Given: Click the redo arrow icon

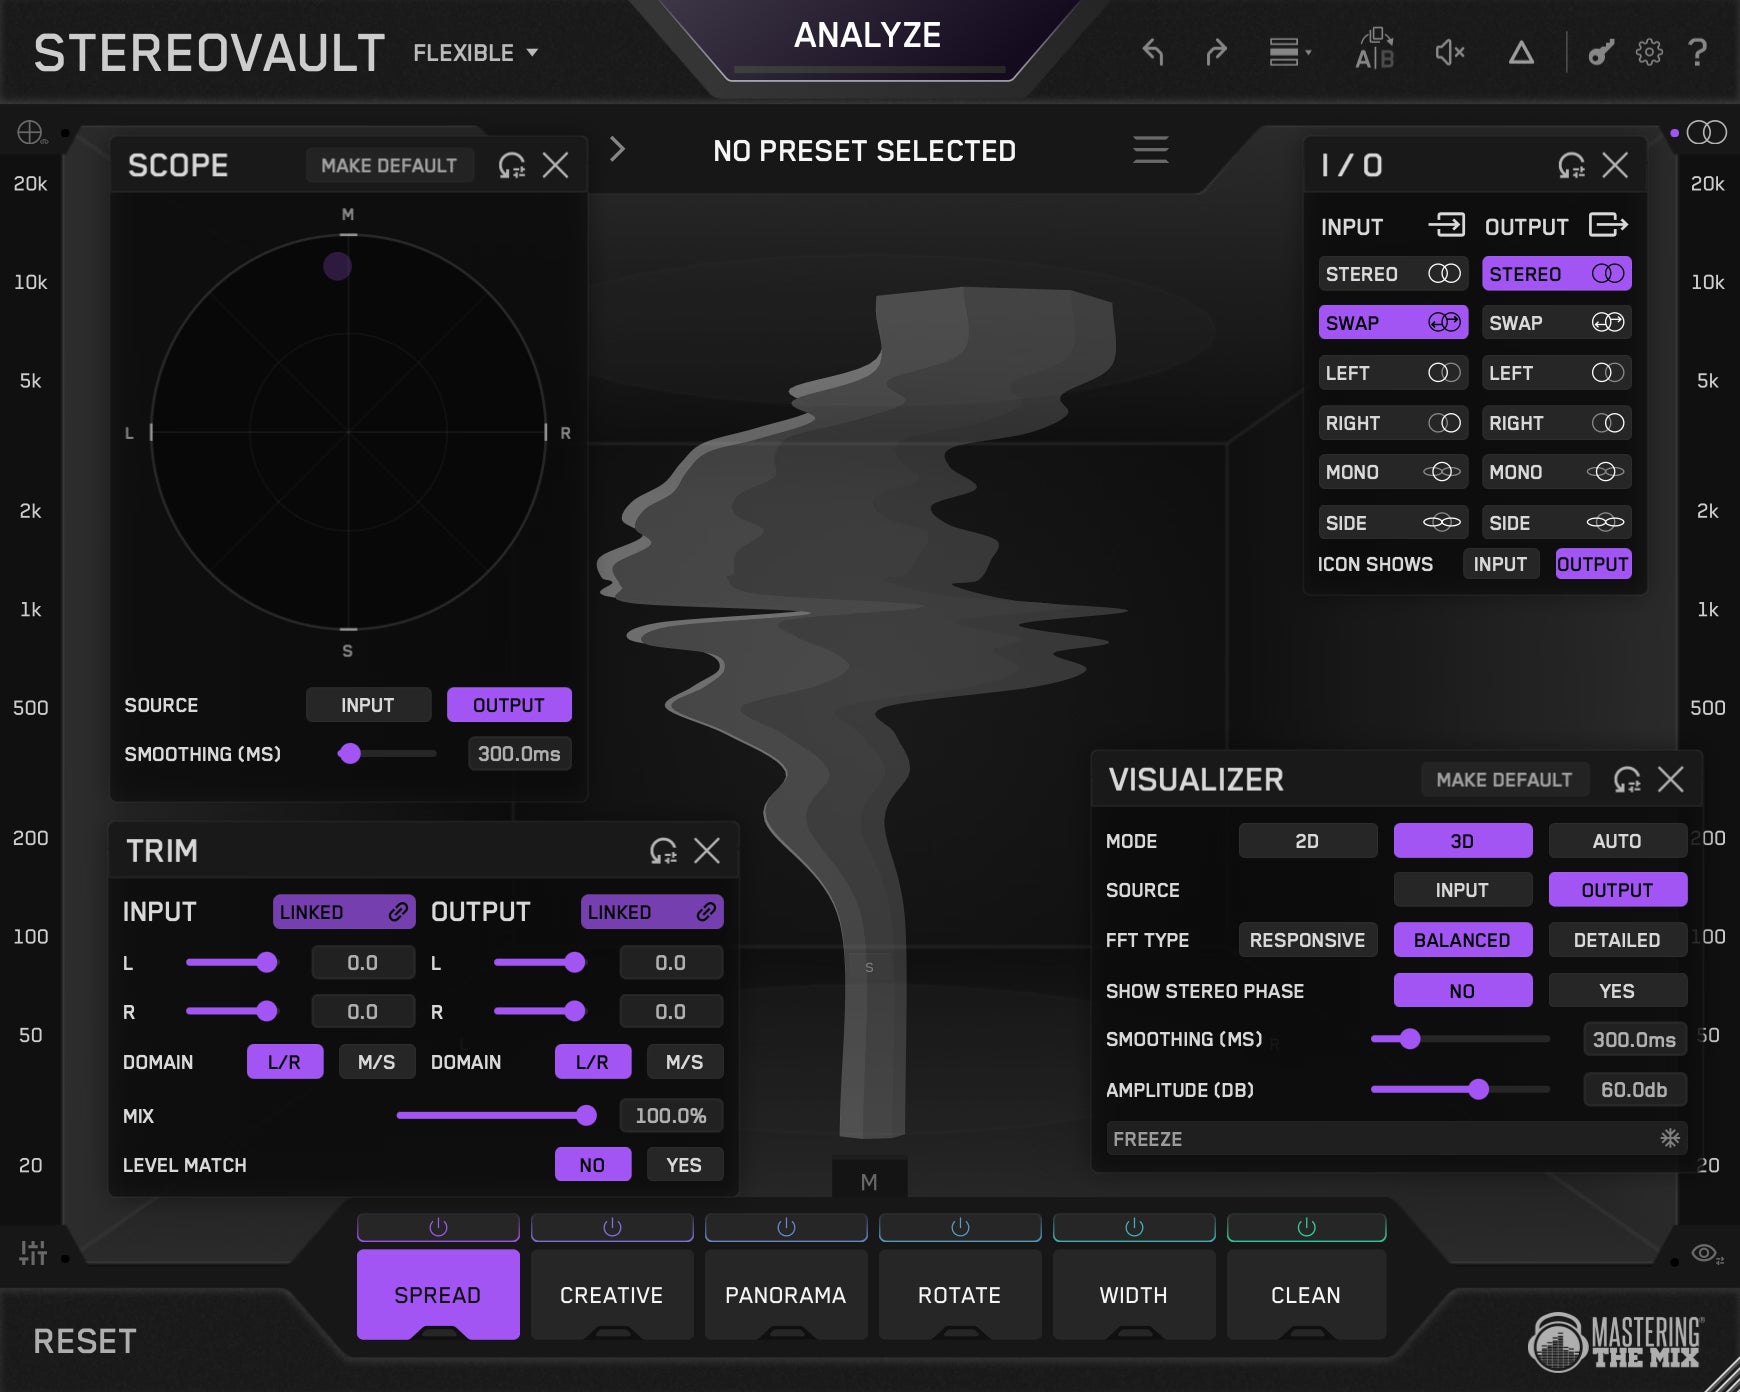Looking at the screenshot, I should coord(1216,52).
